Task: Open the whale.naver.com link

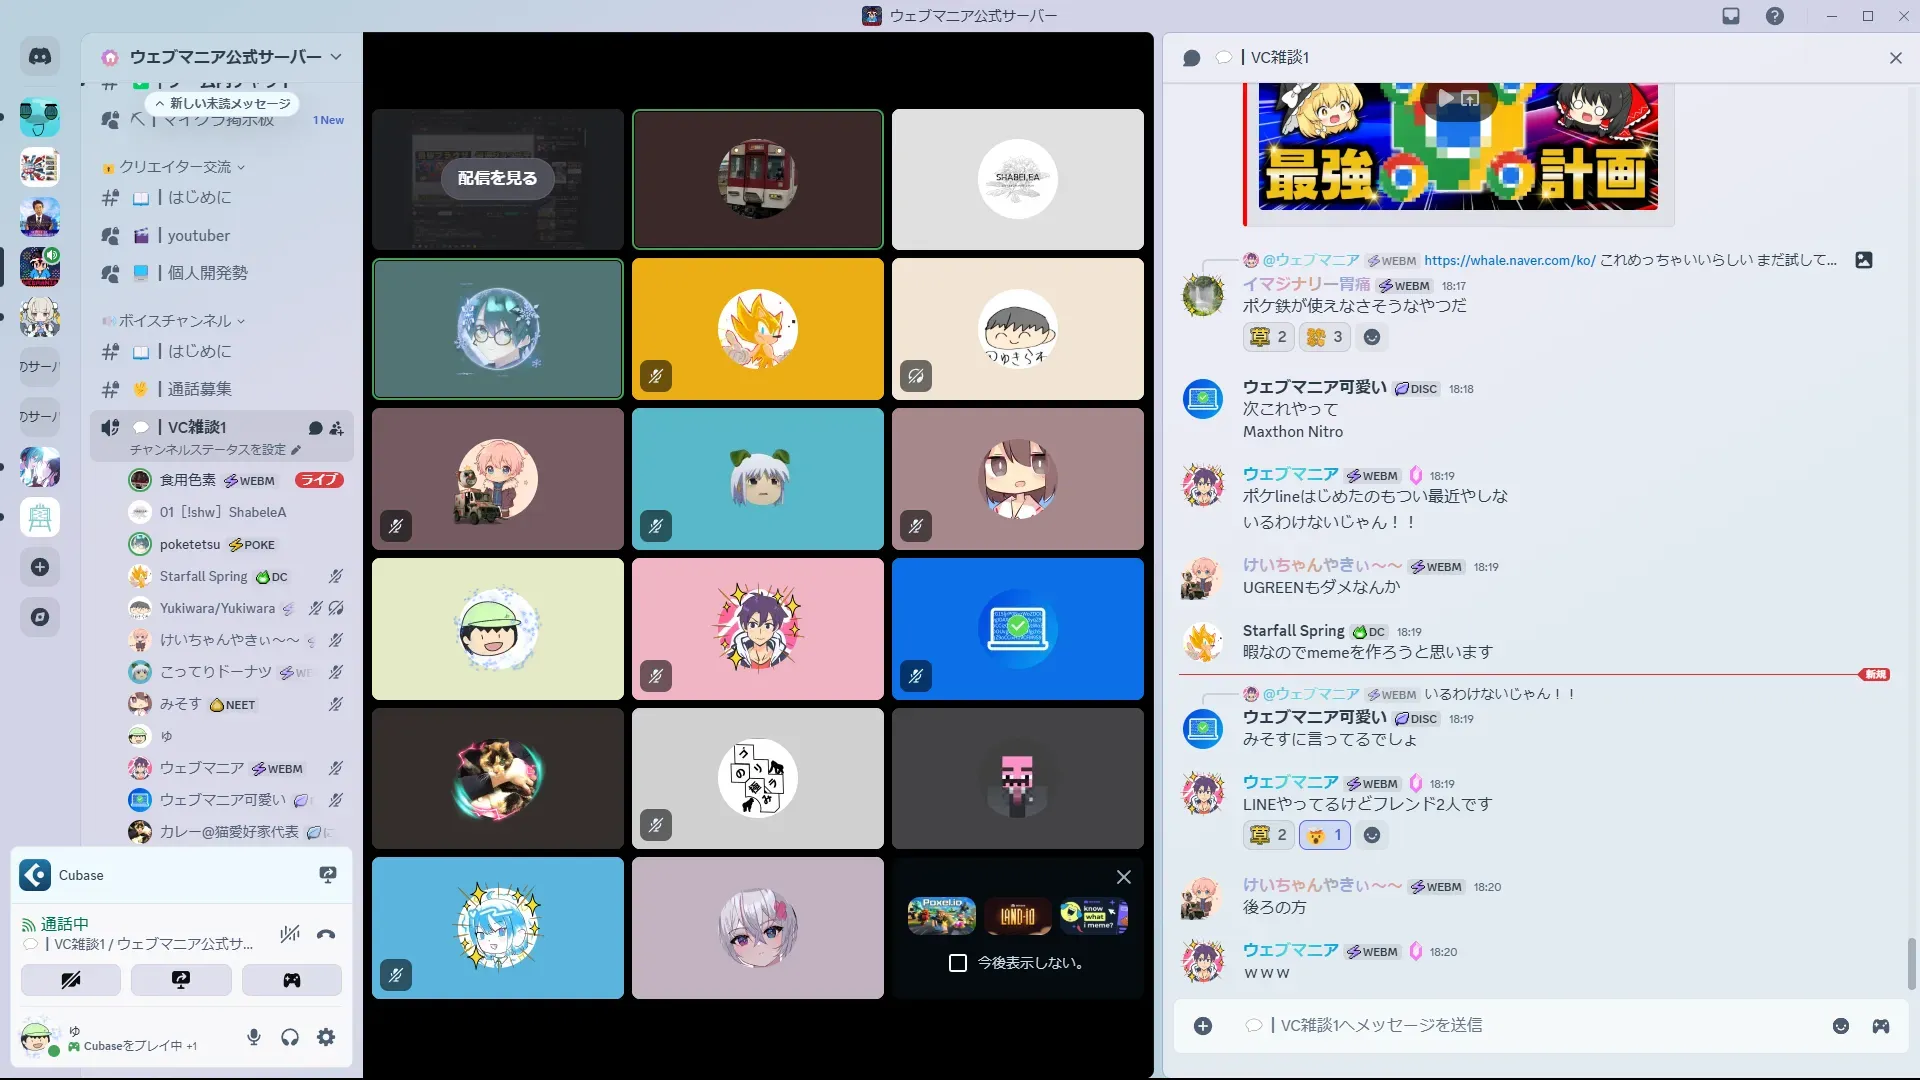Action: [1509, 260]
